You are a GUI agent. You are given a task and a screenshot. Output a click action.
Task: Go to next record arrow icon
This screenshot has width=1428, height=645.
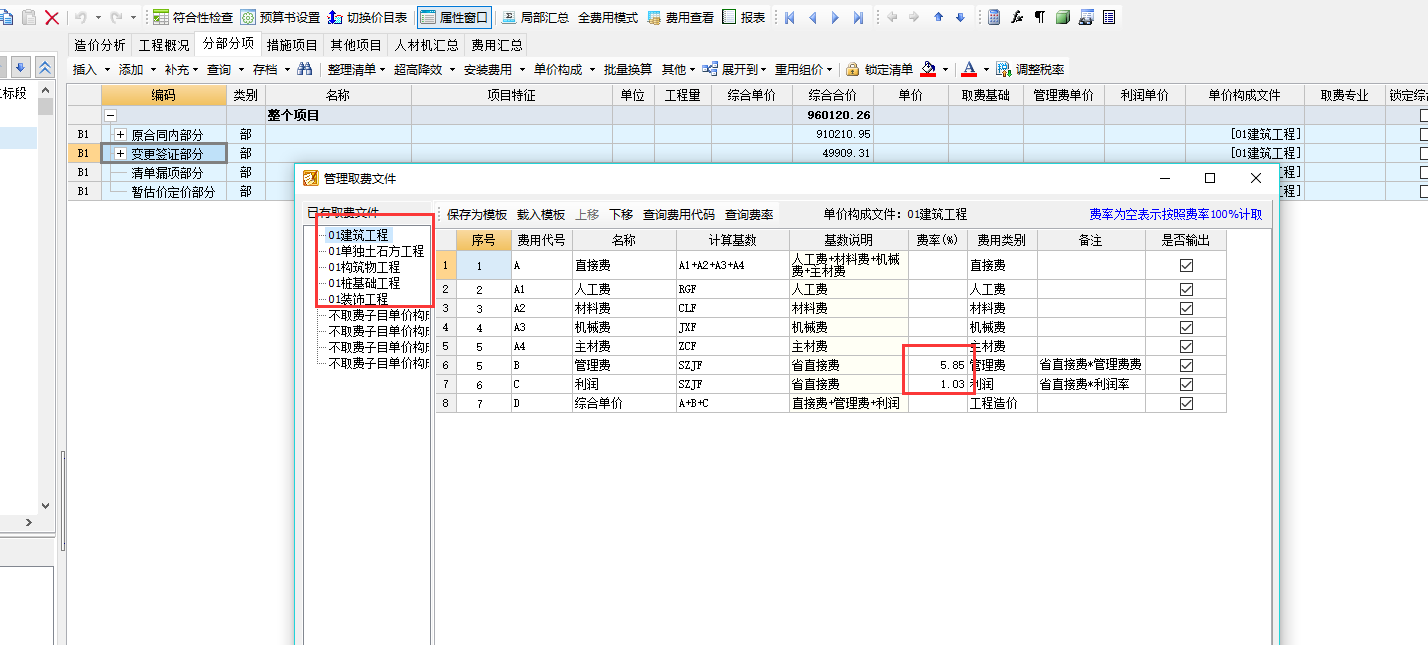point(836,18)
